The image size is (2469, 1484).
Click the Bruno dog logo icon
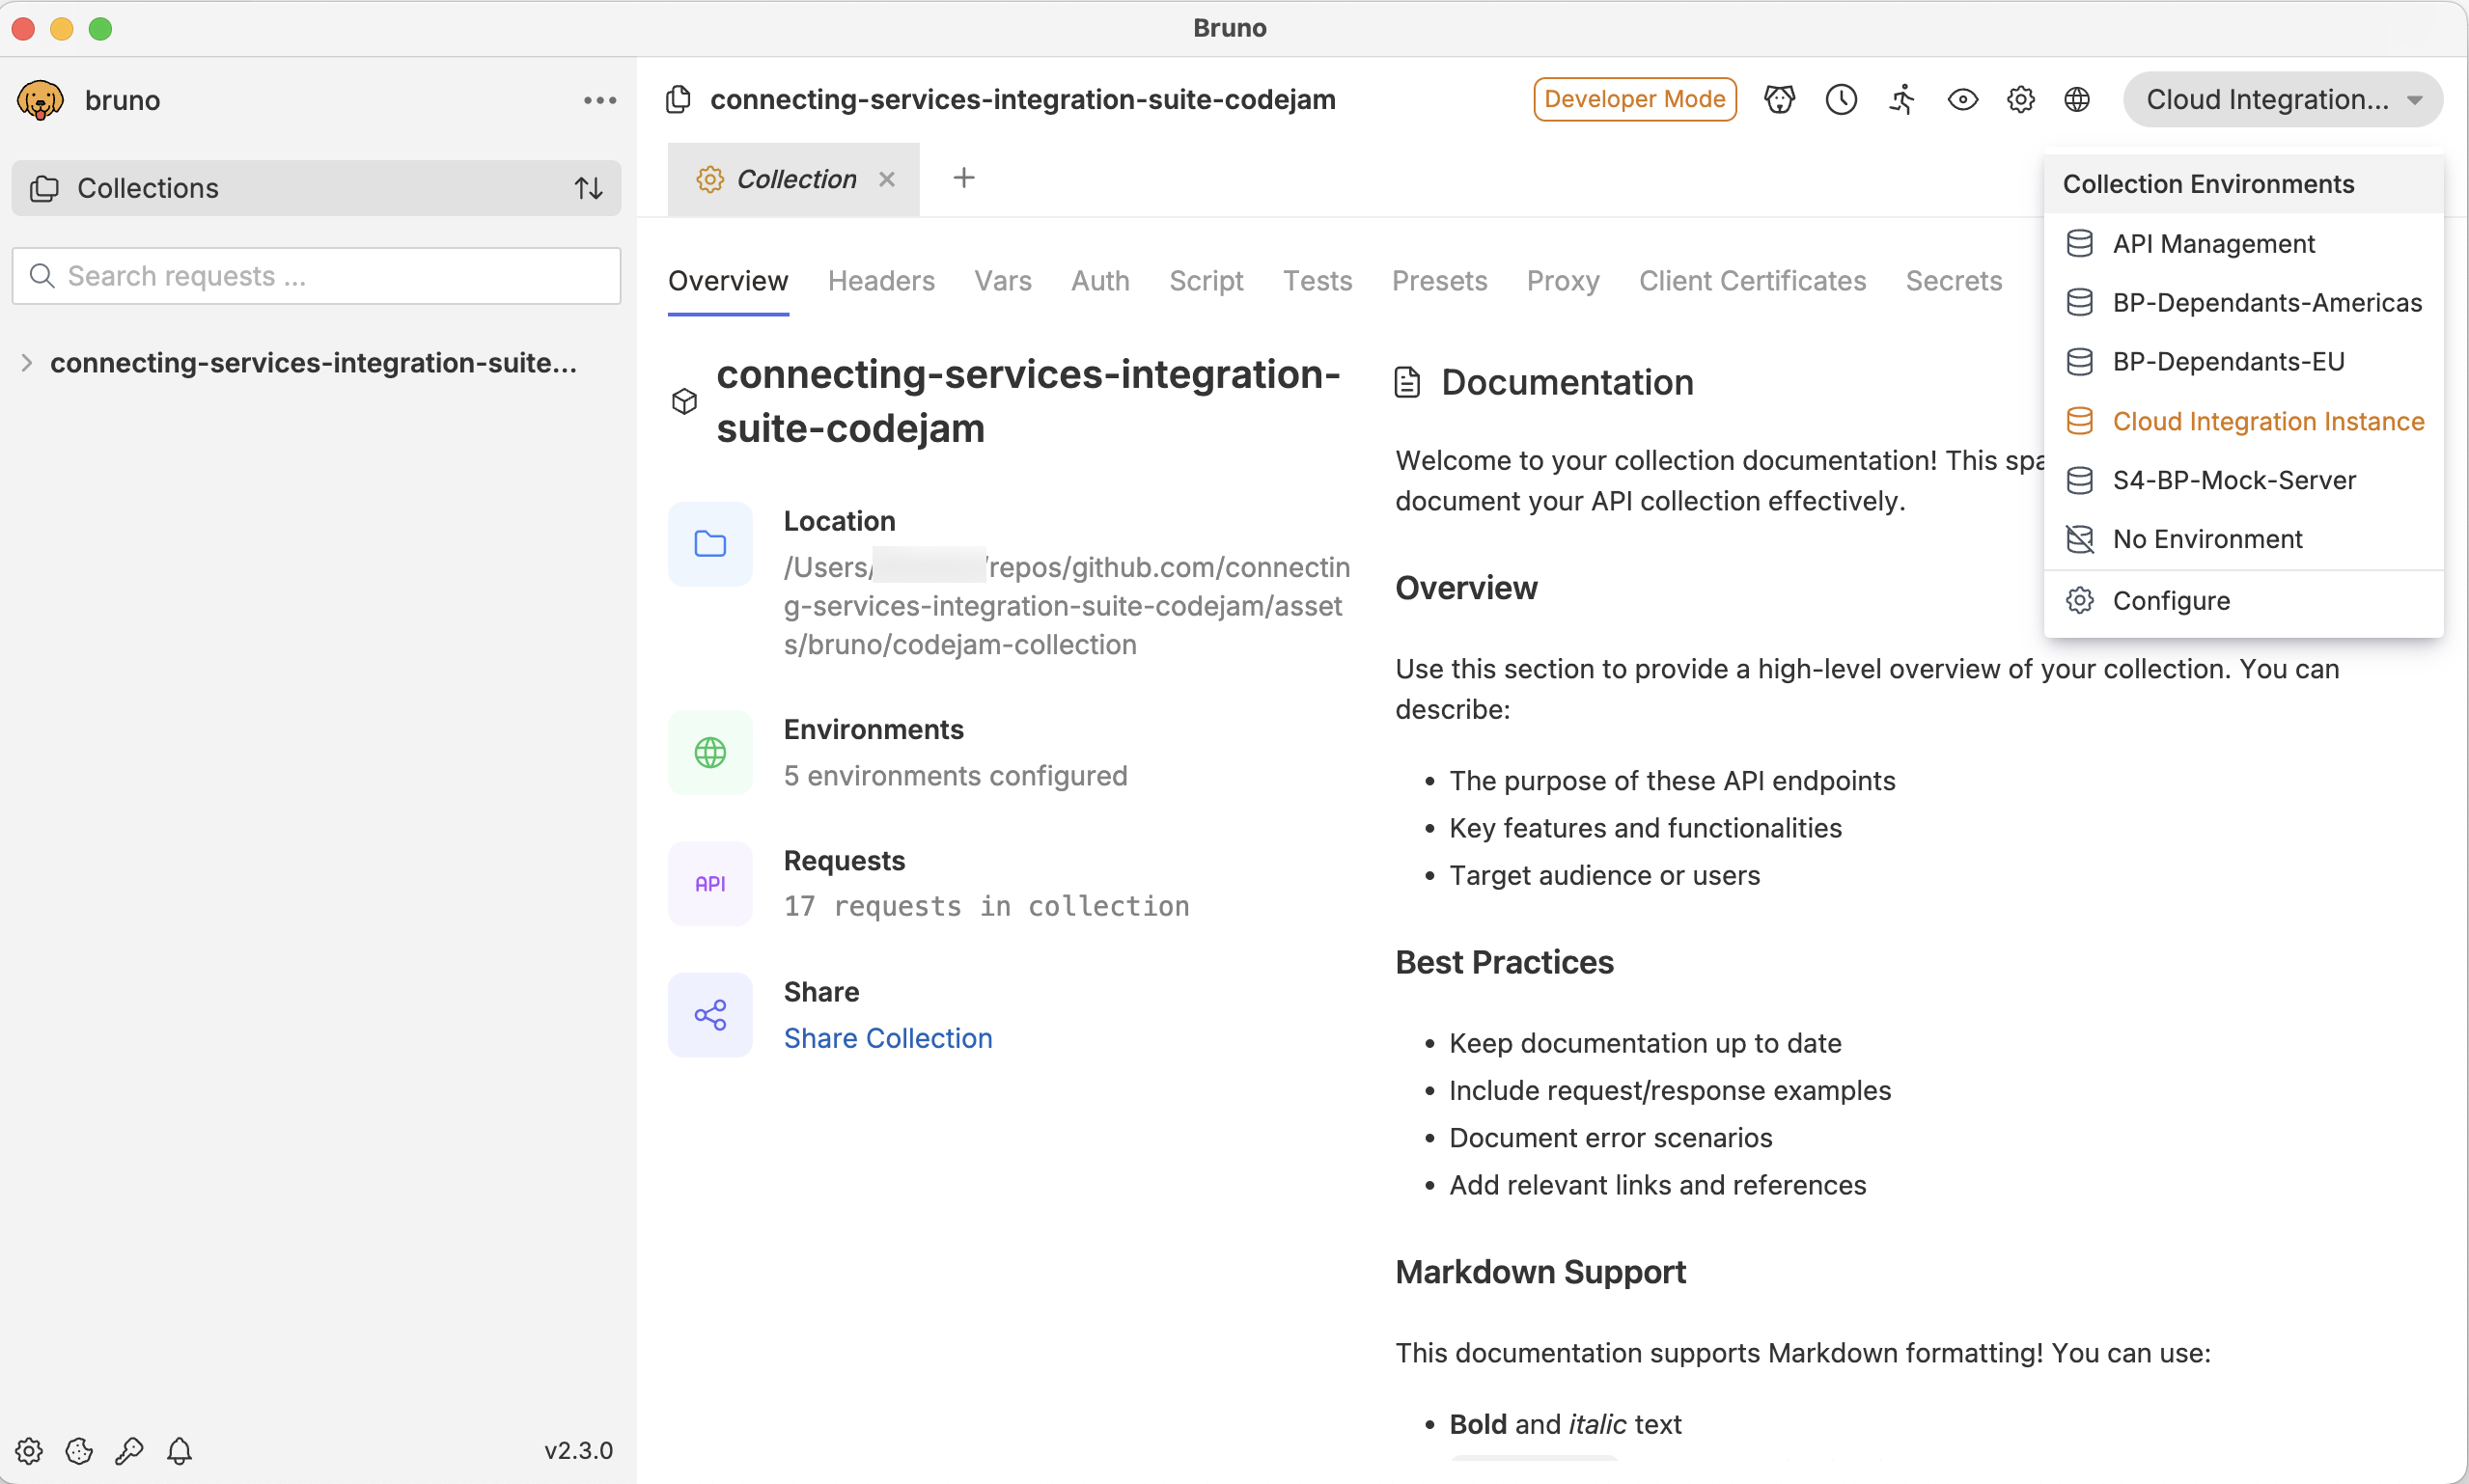(40, 100)
